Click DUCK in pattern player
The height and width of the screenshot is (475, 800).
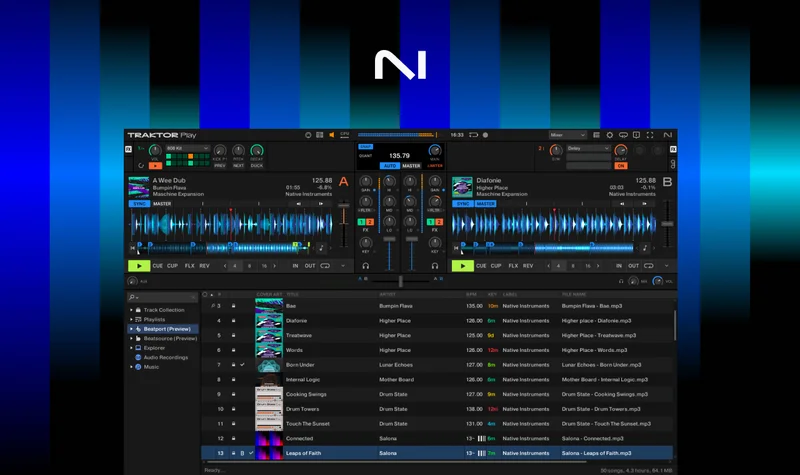point(257,166)
